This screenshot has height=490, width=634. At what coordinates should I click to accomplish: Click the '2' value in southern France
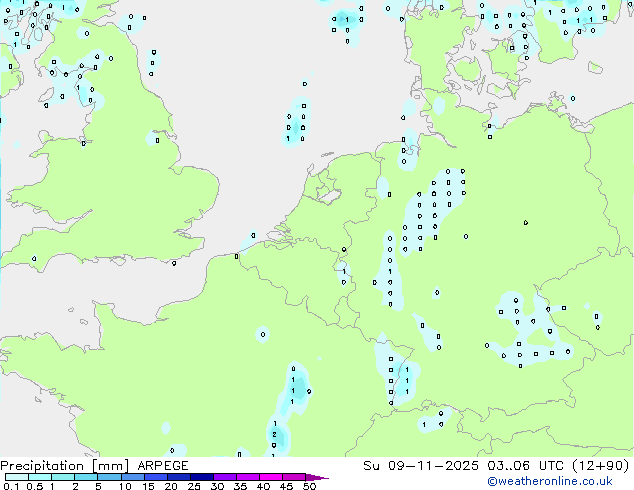click(x=274, y=435)
